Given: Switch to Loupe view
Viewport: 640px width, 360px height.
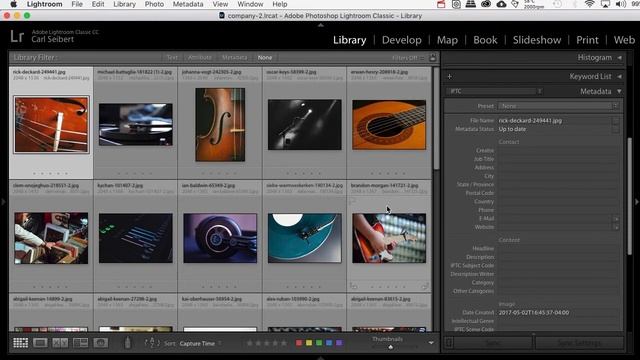Looking at the screenshot, I should click(x=40, y=343).
